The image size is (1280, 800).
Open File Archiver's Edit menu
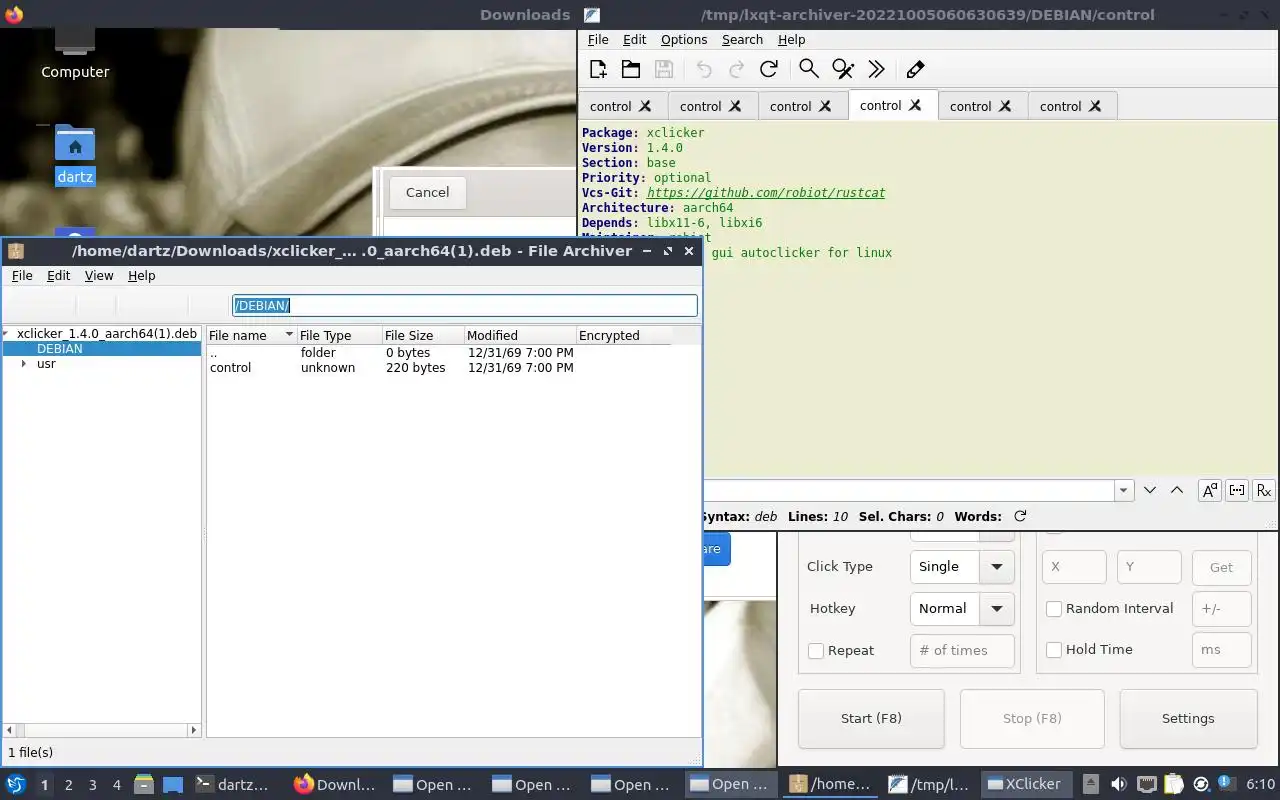click(x=59, y=275)
